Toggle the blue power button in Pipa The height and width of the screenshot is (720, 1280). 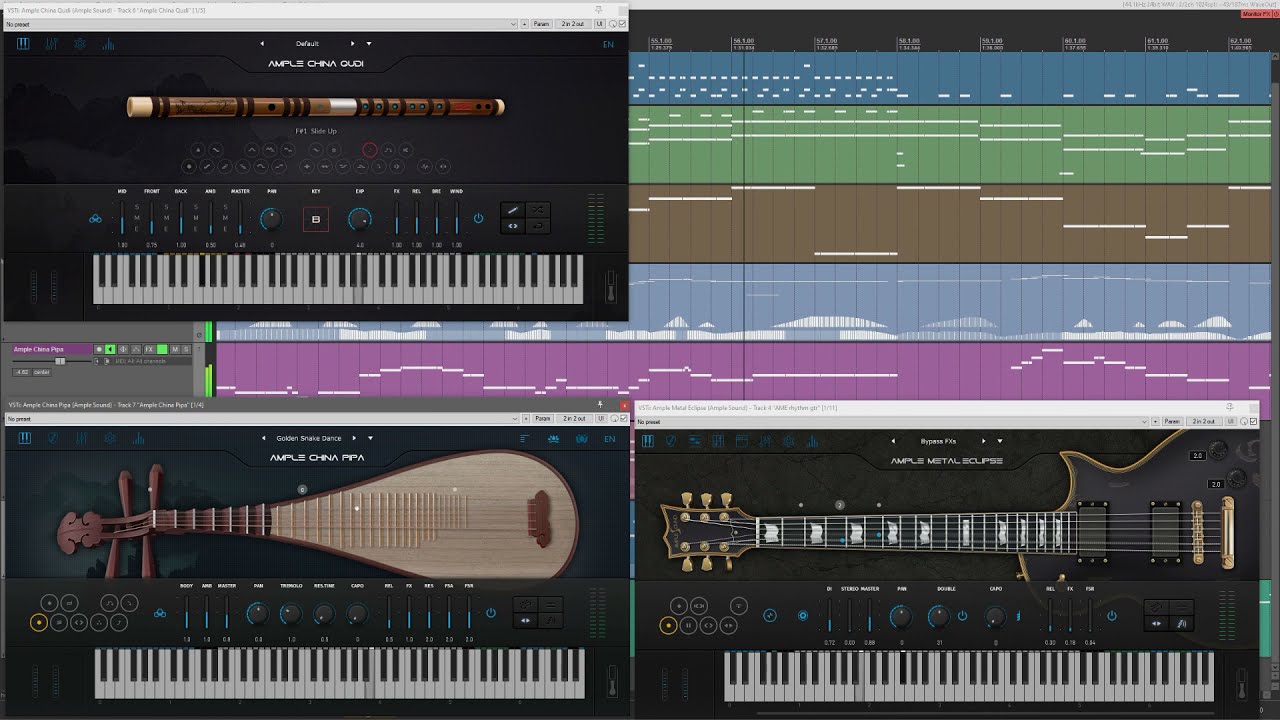490,613
